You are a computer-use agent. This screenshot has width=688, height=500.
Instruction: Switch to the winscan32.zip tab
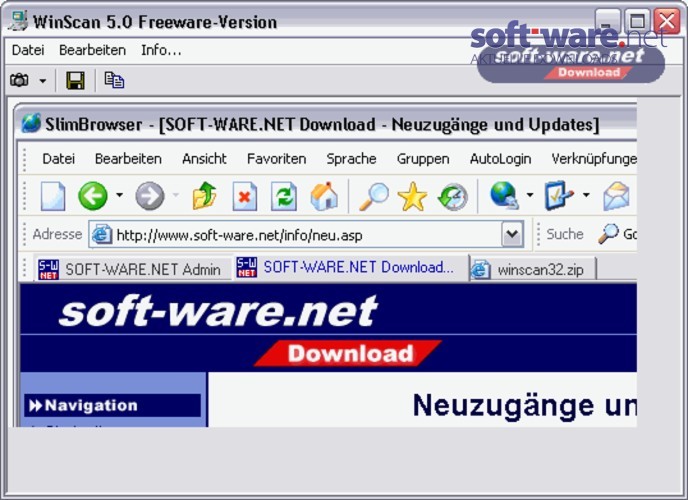pyautogui.click(x=533, y=269)
